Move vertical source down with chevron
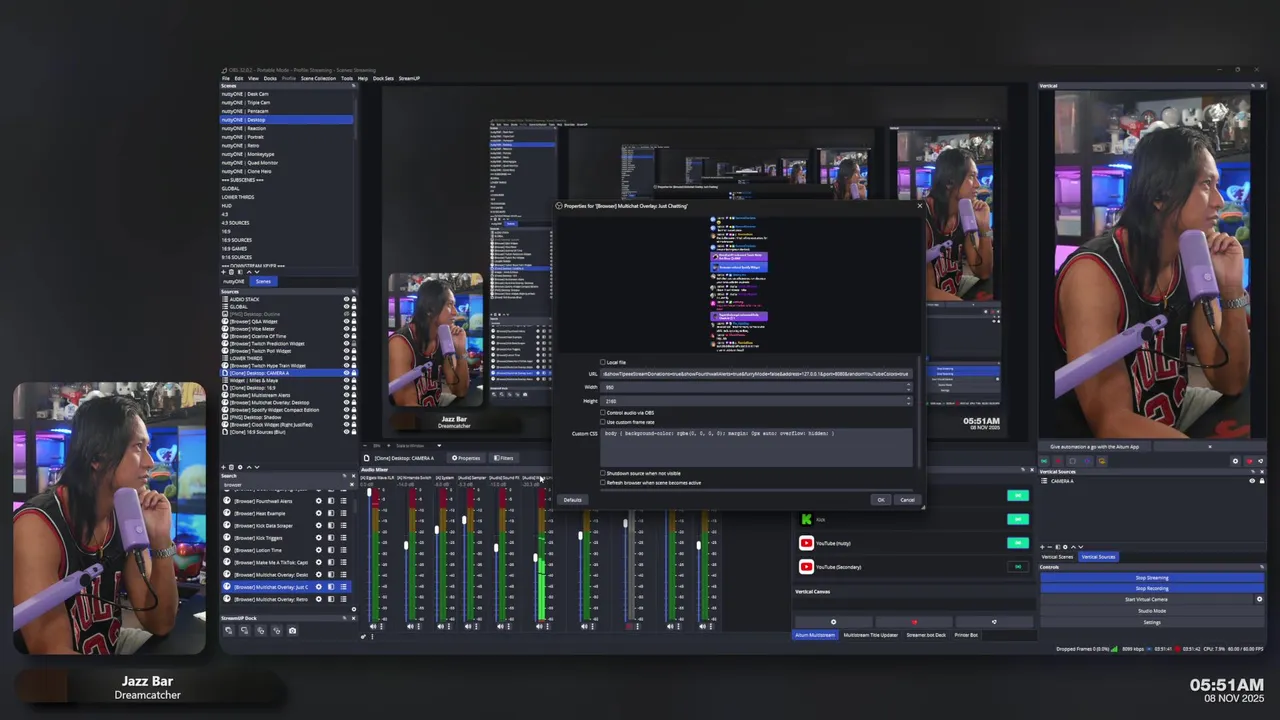 tap(1081, 547)
